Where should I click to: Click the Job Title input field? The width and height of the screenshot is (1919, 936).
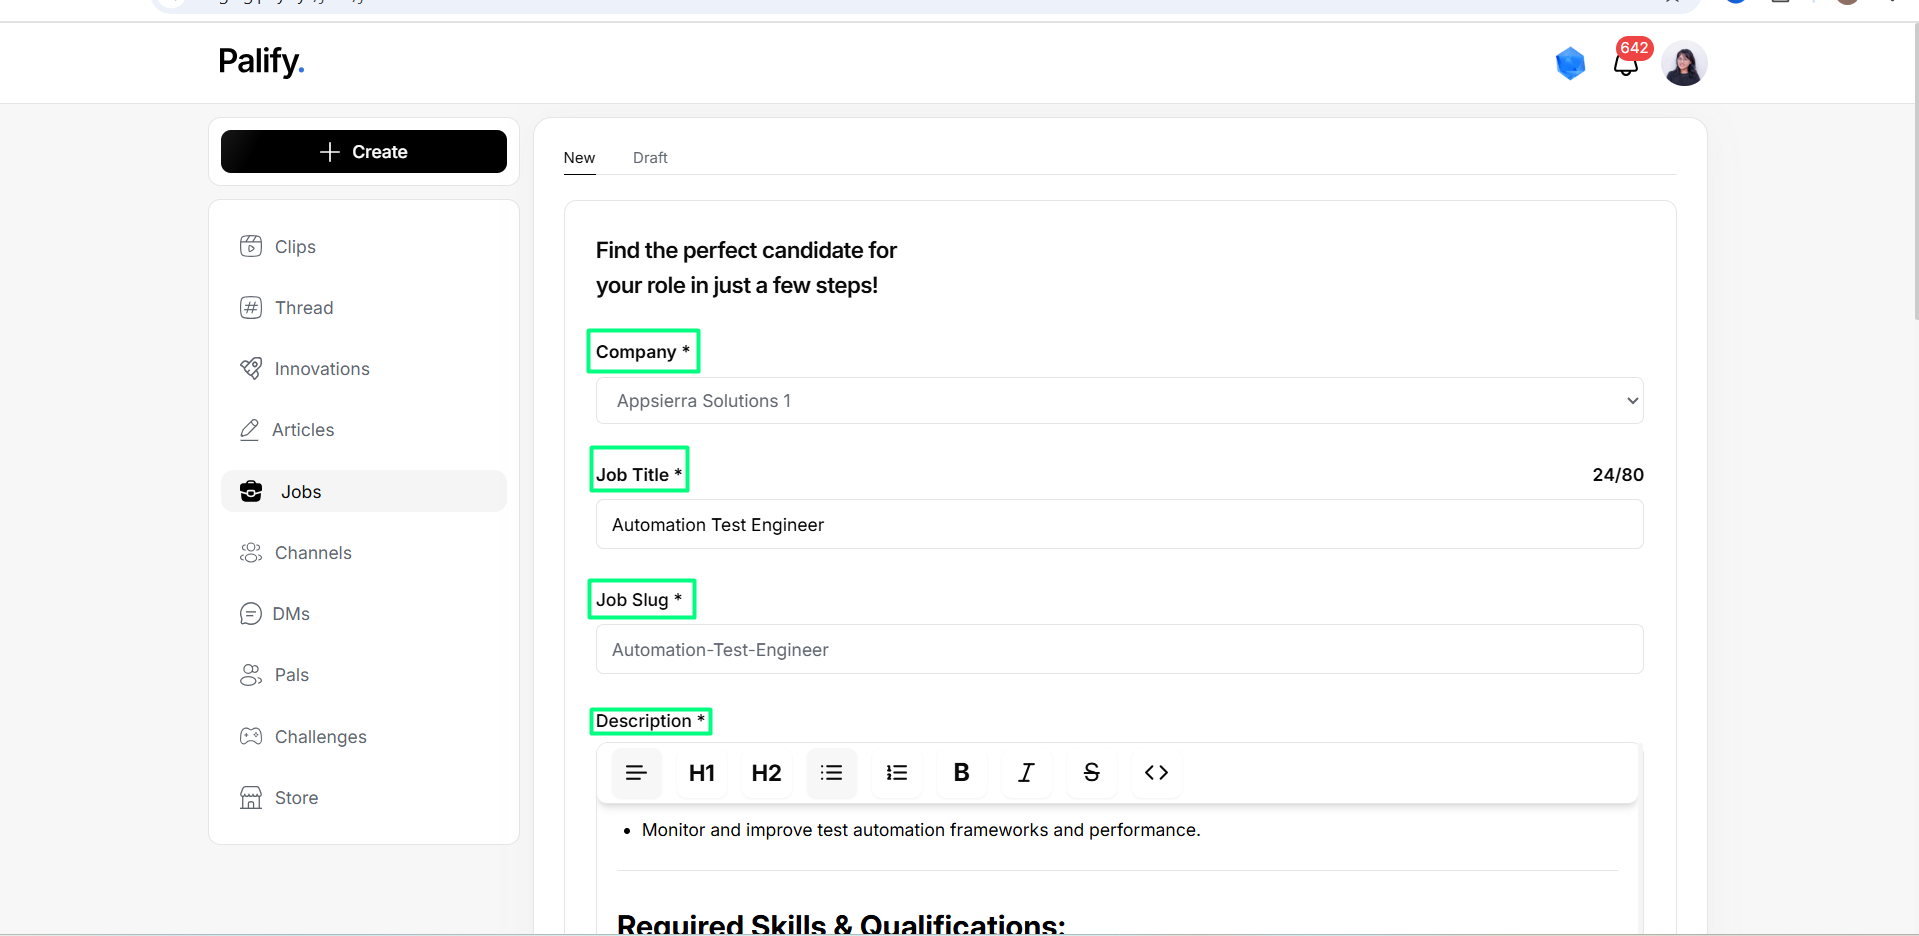tap(1119, 525)
